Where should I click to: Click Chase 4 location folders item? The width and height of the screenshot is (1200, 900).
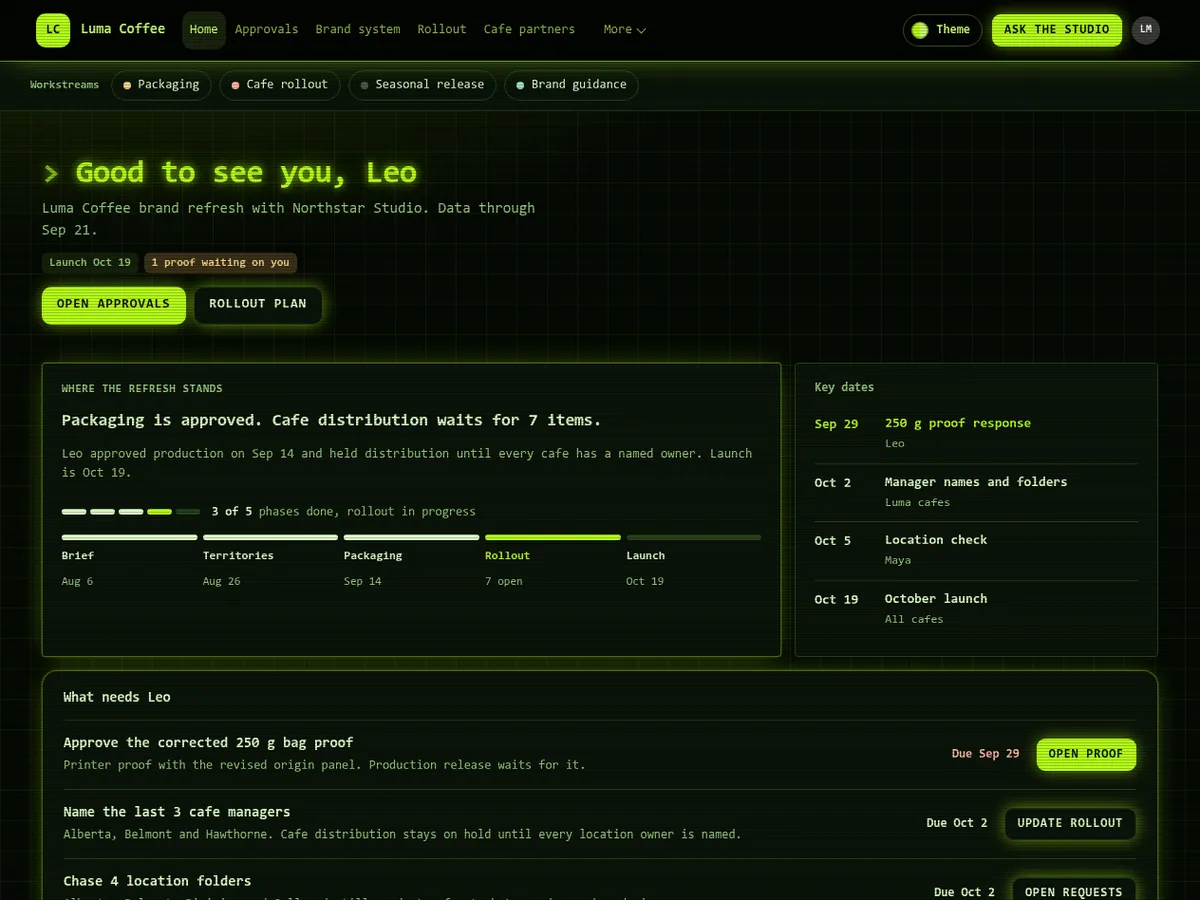[157, 881]
